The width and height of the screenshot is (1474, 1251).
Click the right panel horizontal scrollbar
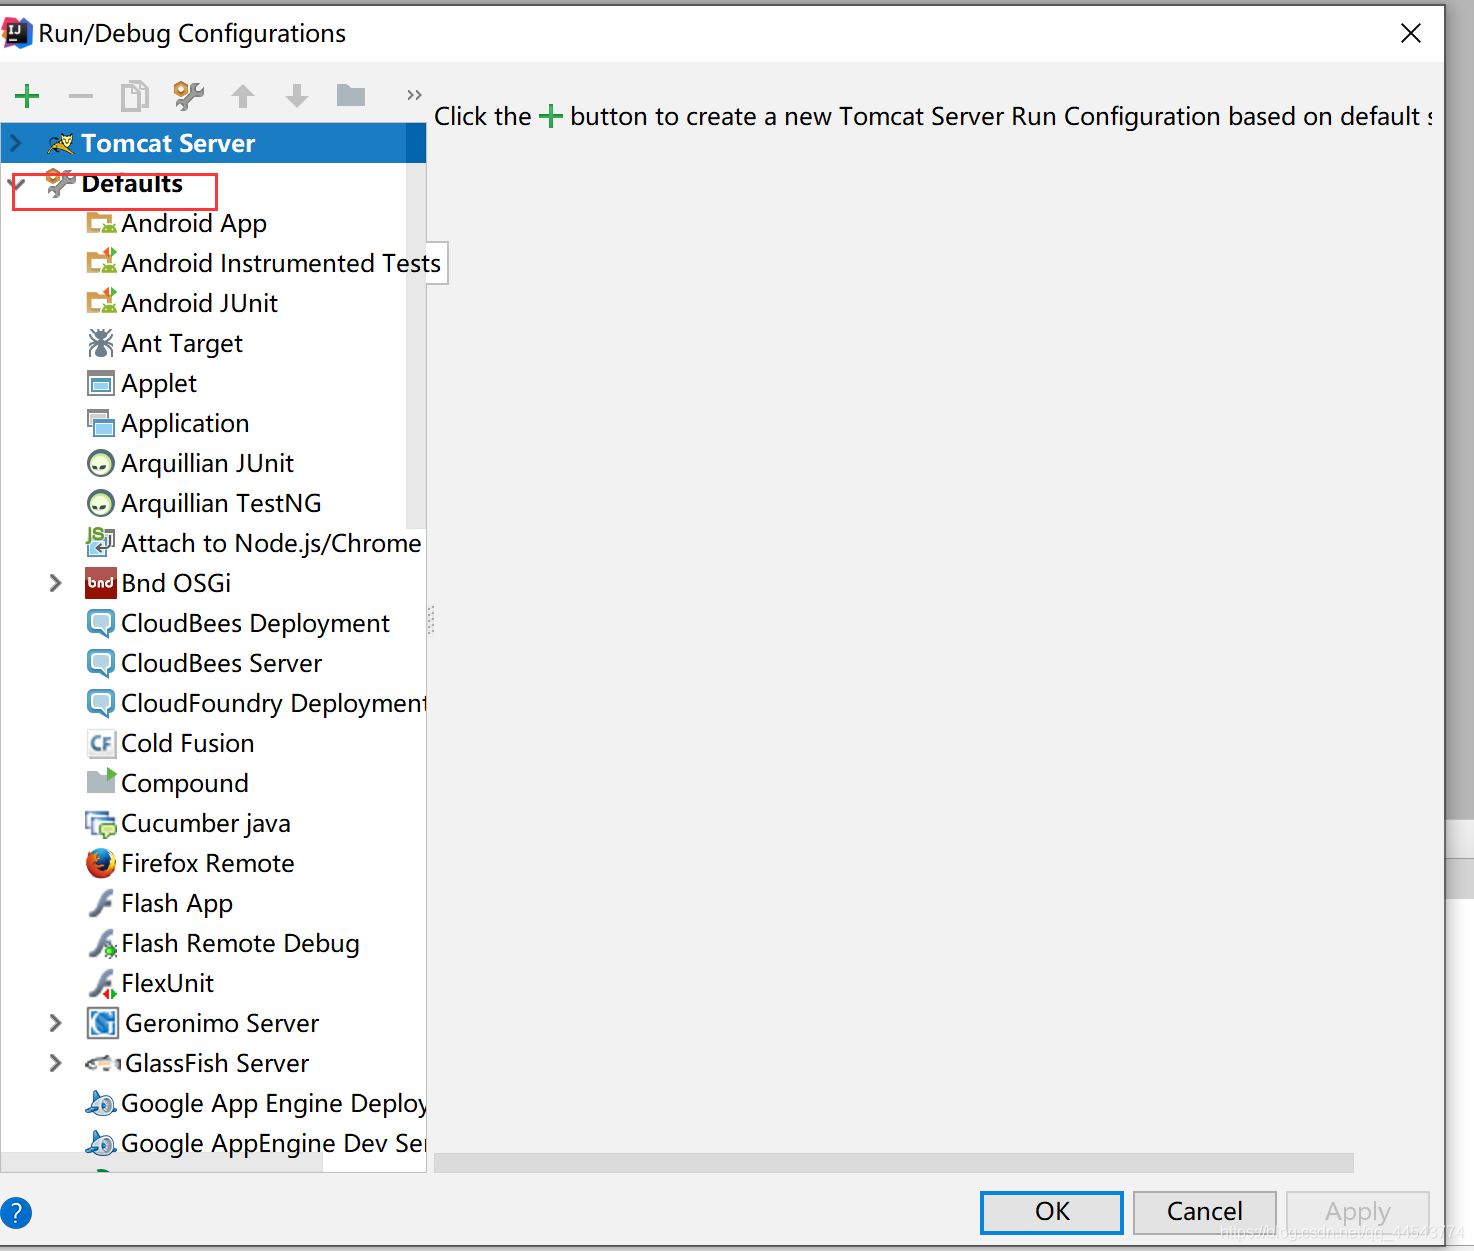[x=894, y=1162]
